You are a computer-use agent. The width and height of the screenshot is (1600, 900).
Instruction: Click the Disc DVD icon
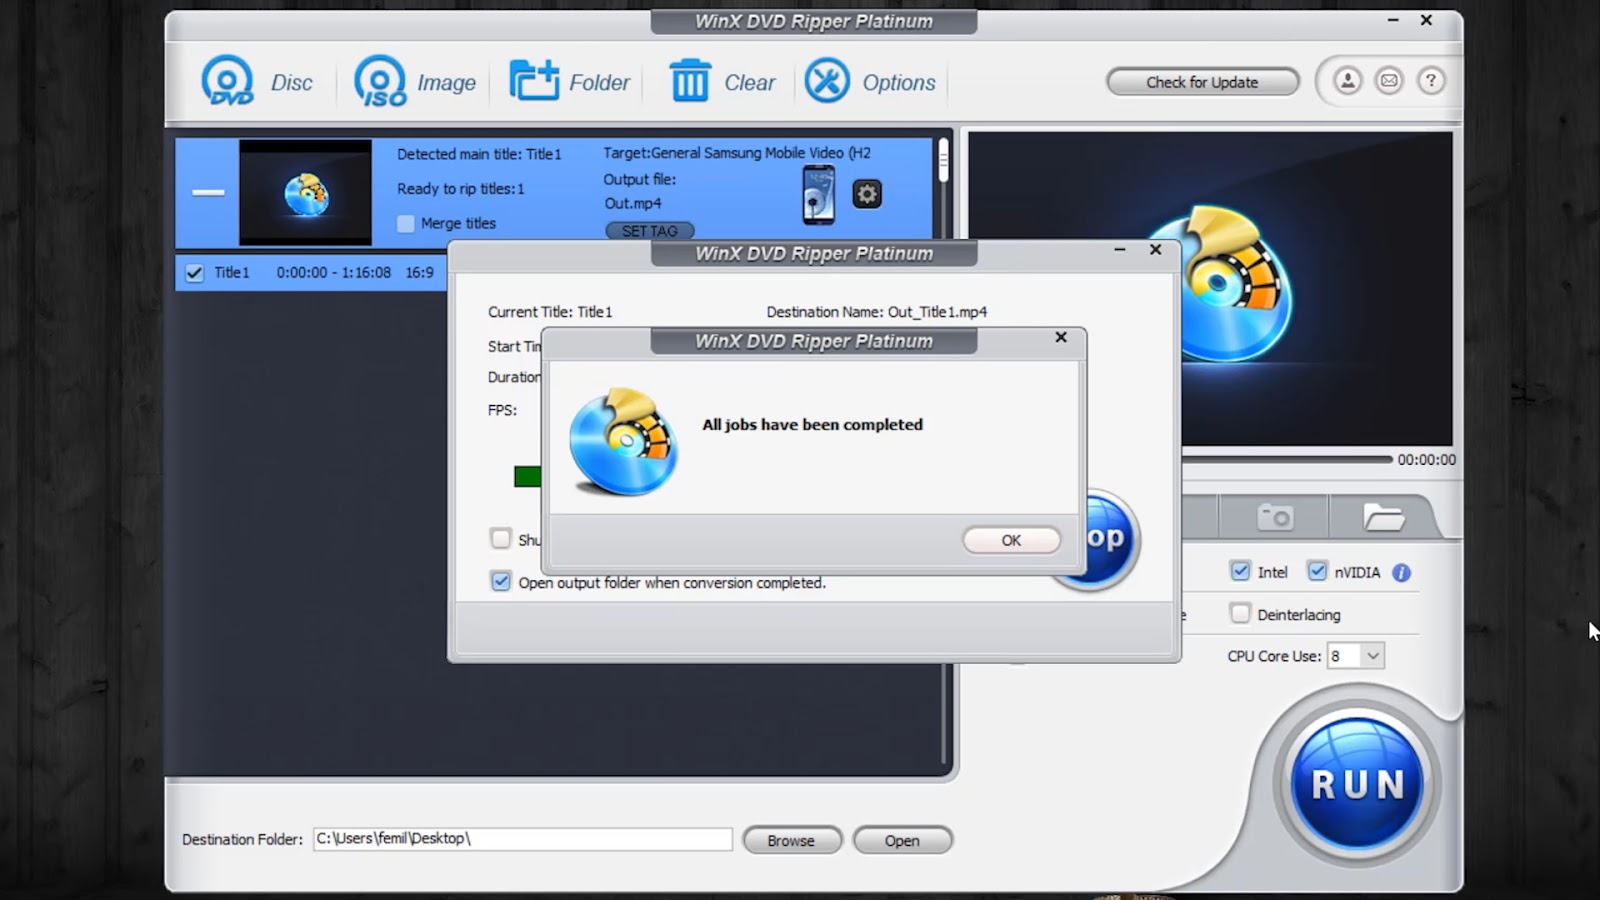pyautogui.click(x=228, y=81)
